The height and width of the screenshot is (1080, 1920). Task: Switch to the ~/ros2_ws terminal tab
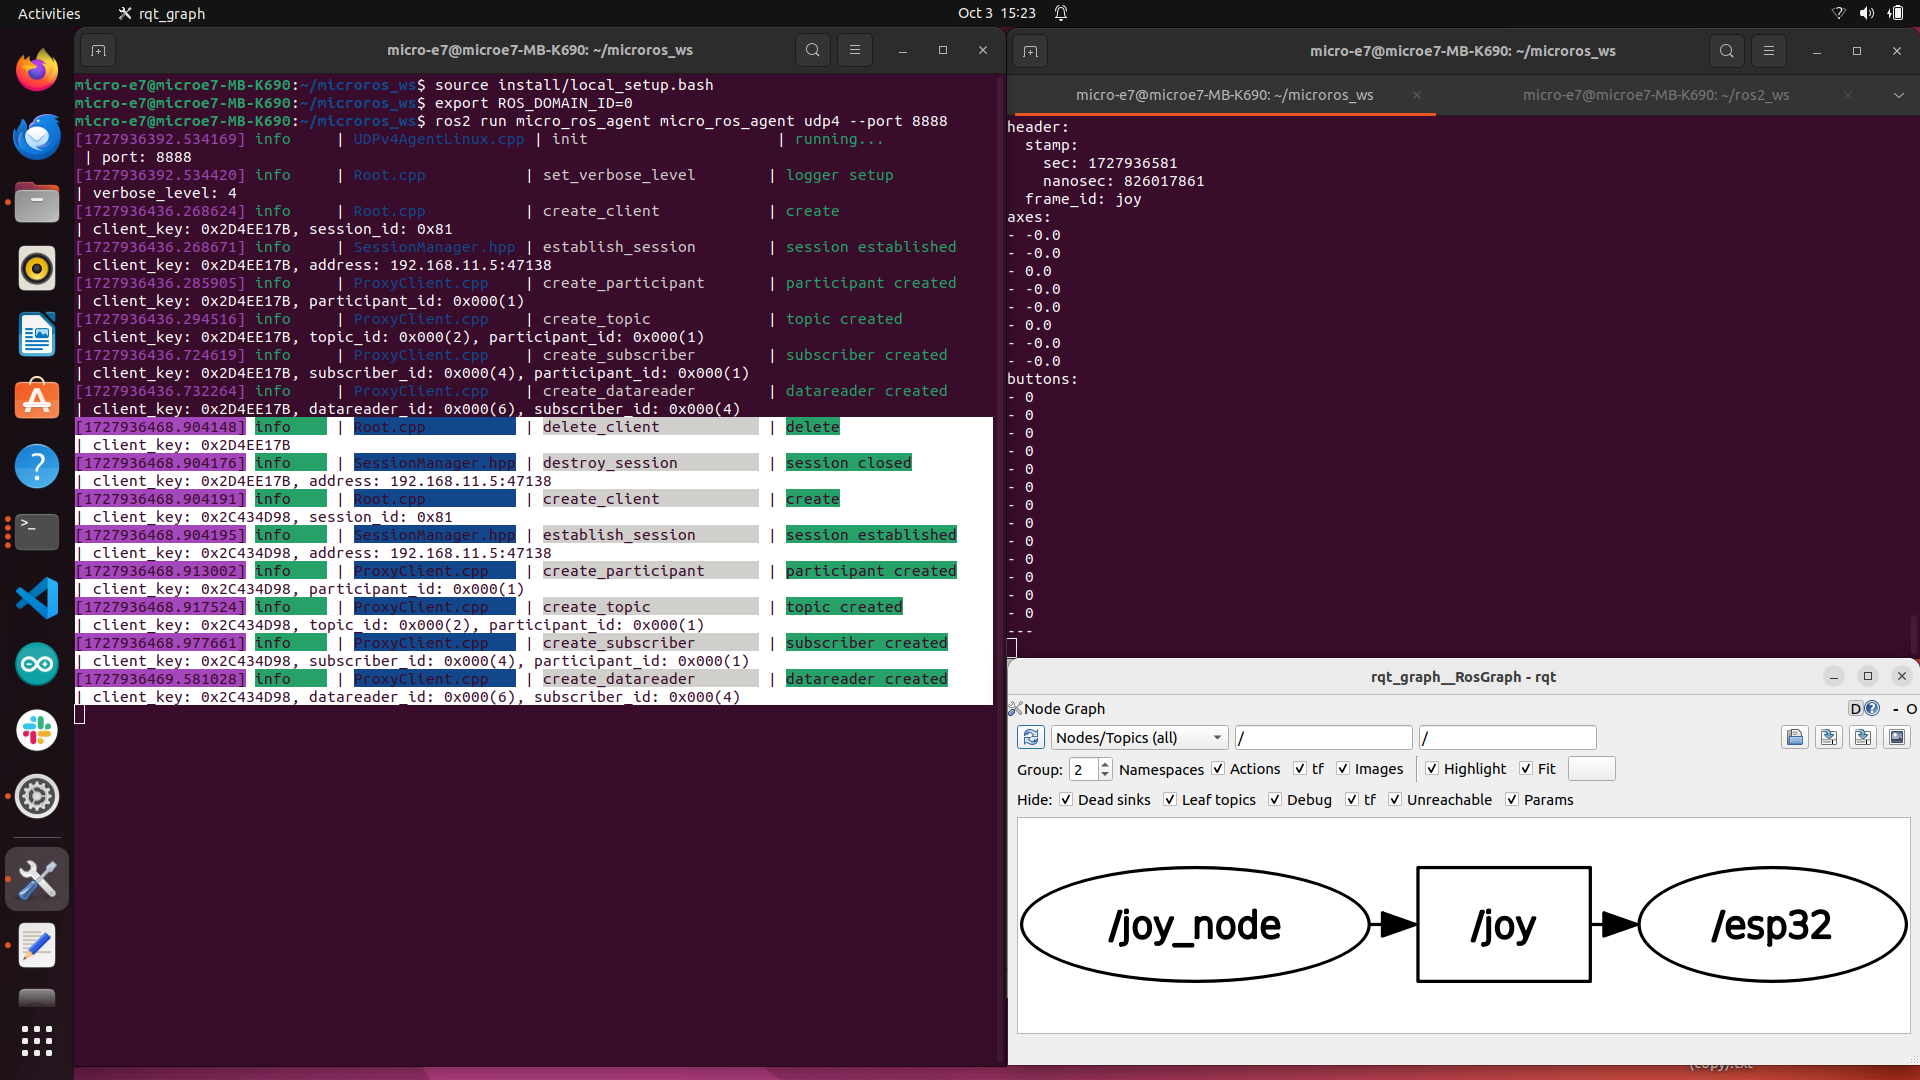(x=1656, y=95)
